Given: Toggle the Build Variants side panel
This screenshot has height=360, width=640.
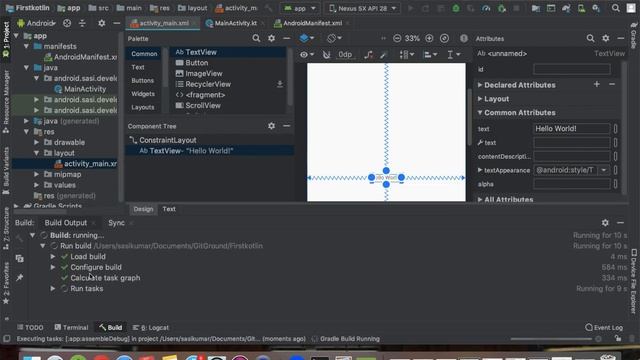Looking at the screenshot, I should point(6,171).
